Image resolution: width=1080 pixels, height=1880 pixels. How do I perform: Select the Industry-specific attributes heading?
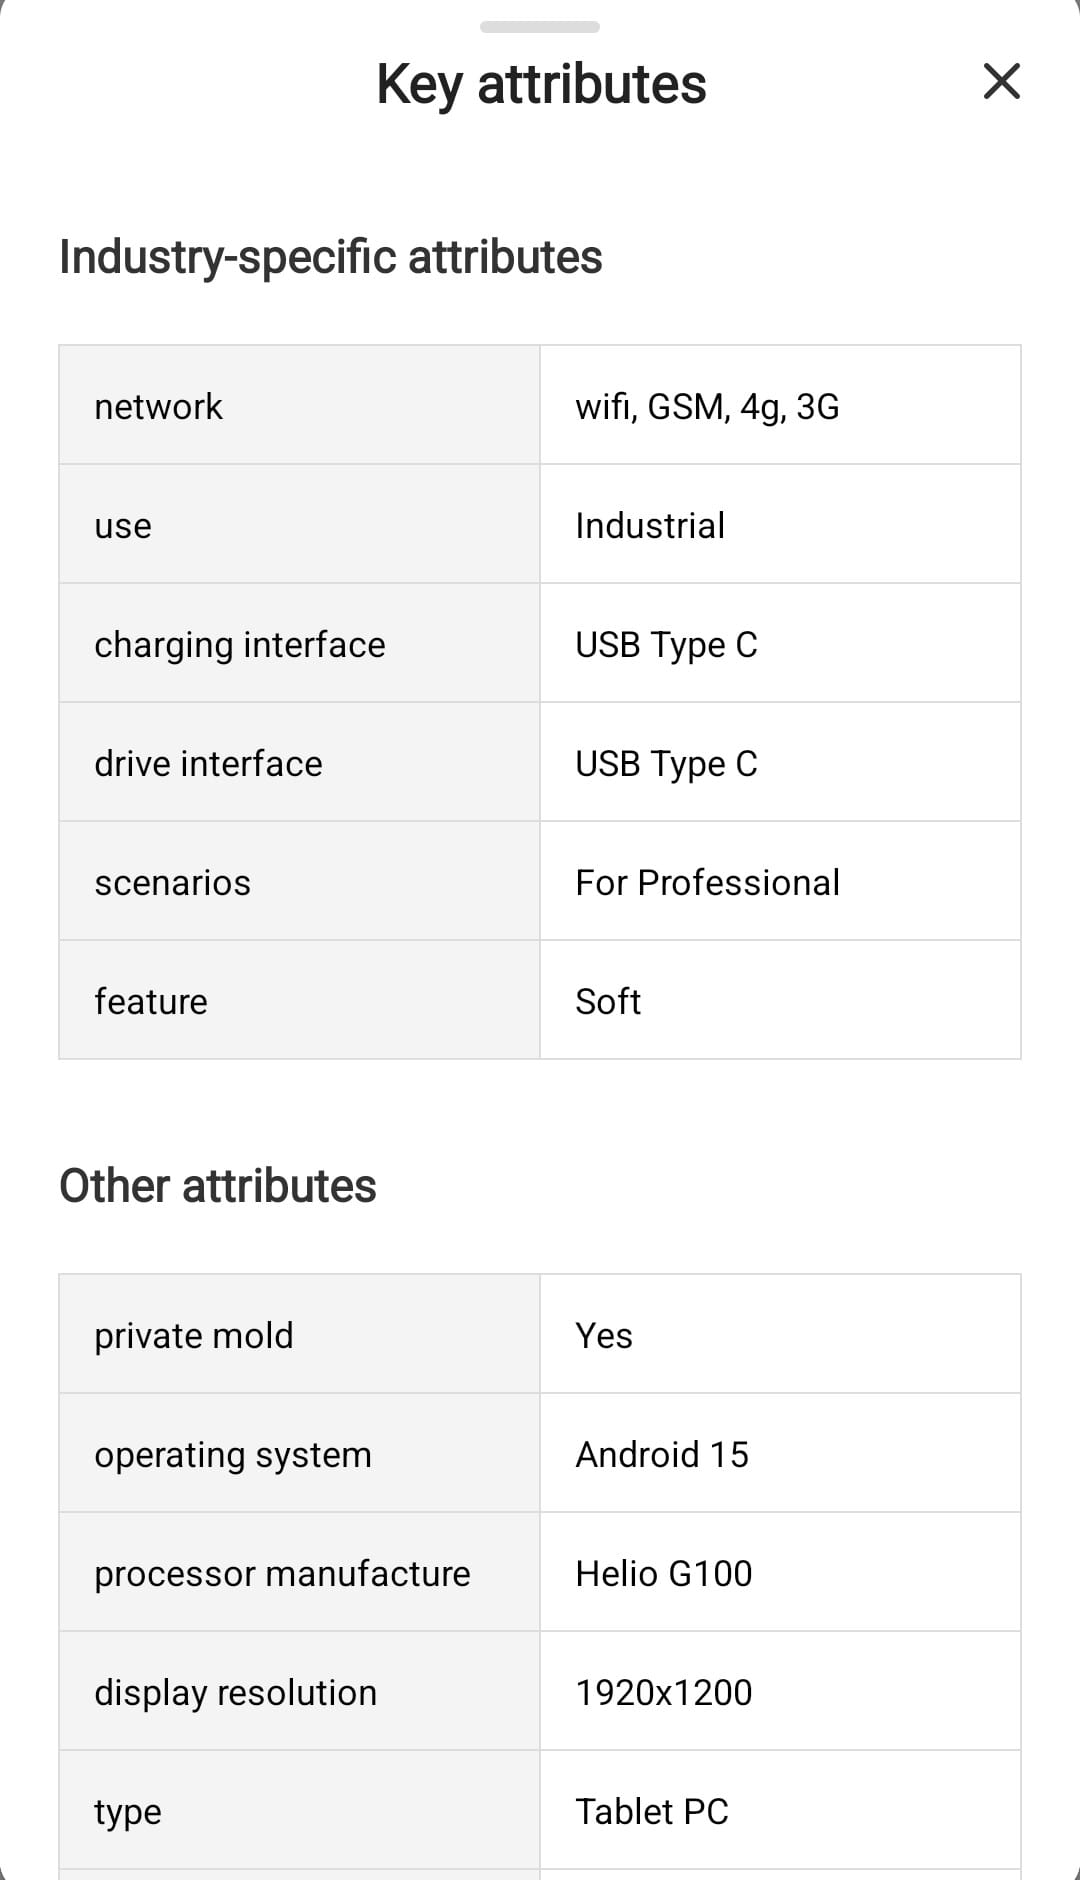point(330,257)
